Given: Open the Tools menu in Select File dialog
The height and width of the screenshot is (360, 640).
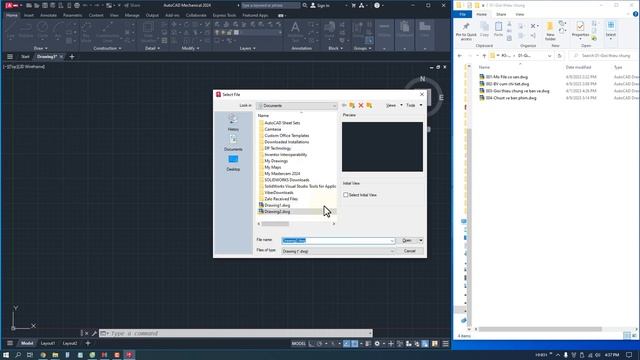Looking at the screenshot, I should tap(414, 105).
